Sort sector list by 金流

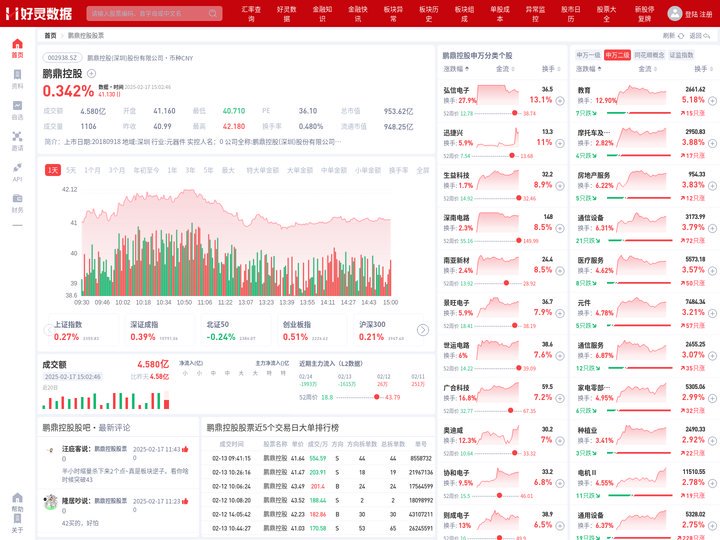tap(647, 69)
